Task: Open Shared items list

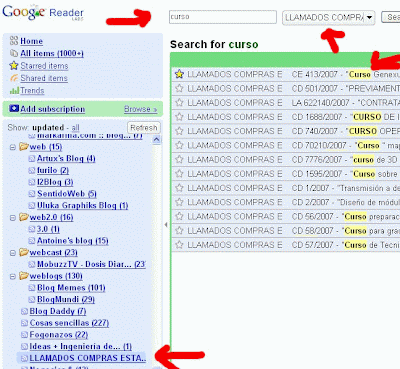Action: pyautogui.click(x=44, y=78)
